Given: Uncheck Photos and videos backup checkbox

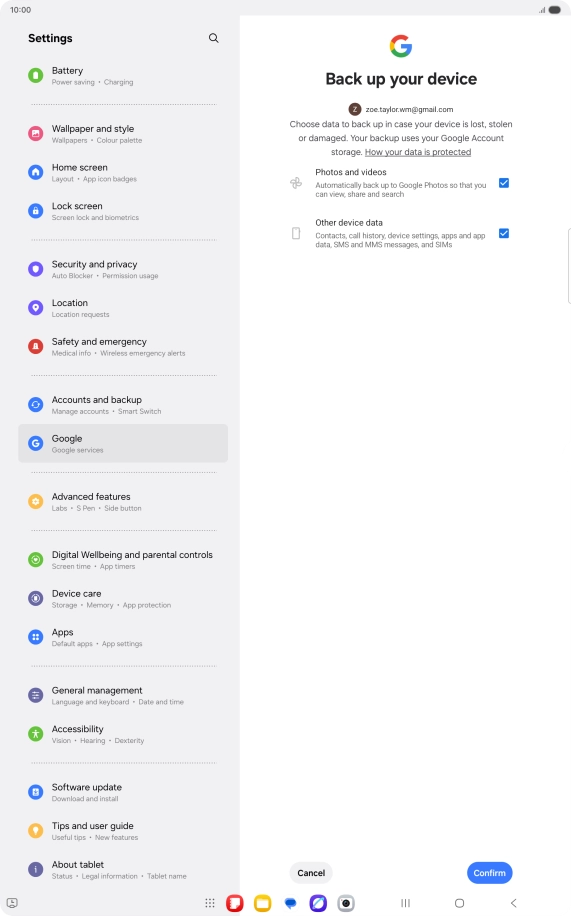Looking at the screenshot, I should pyautogui.click(x=504, y=183).
